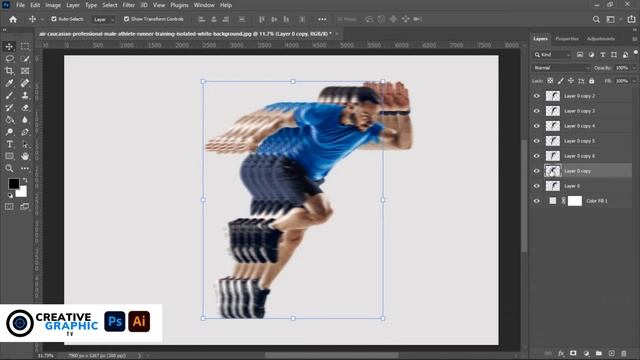Select the Rectangular Marquee tool
Viewport: 640px width, 360px height.
click(25, 46)
